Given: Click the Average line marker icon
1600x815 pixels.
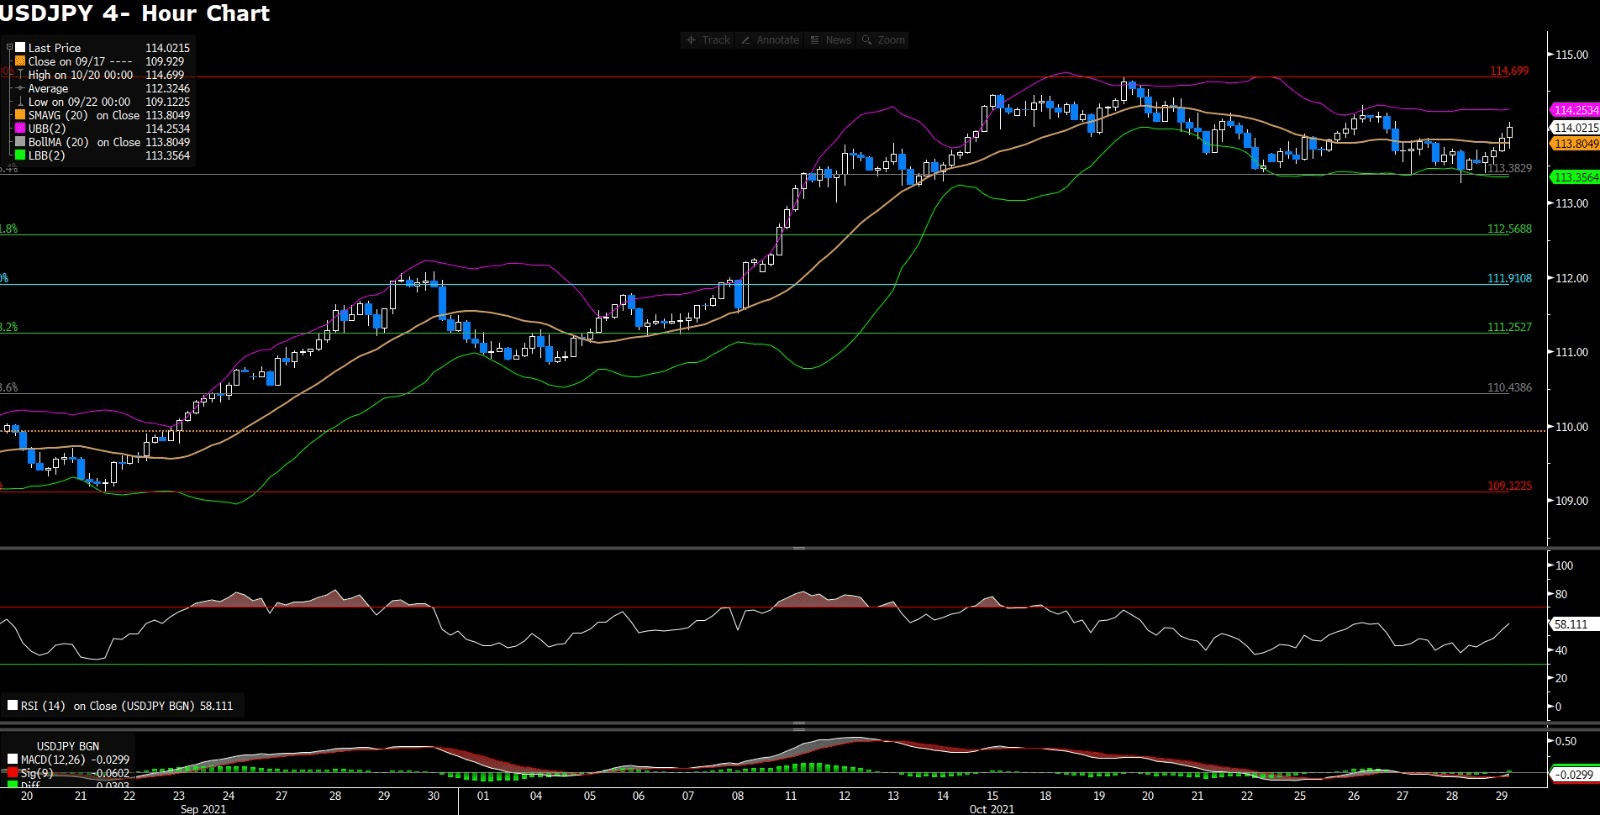Looking at the screenshot, I should click(20, 88).
